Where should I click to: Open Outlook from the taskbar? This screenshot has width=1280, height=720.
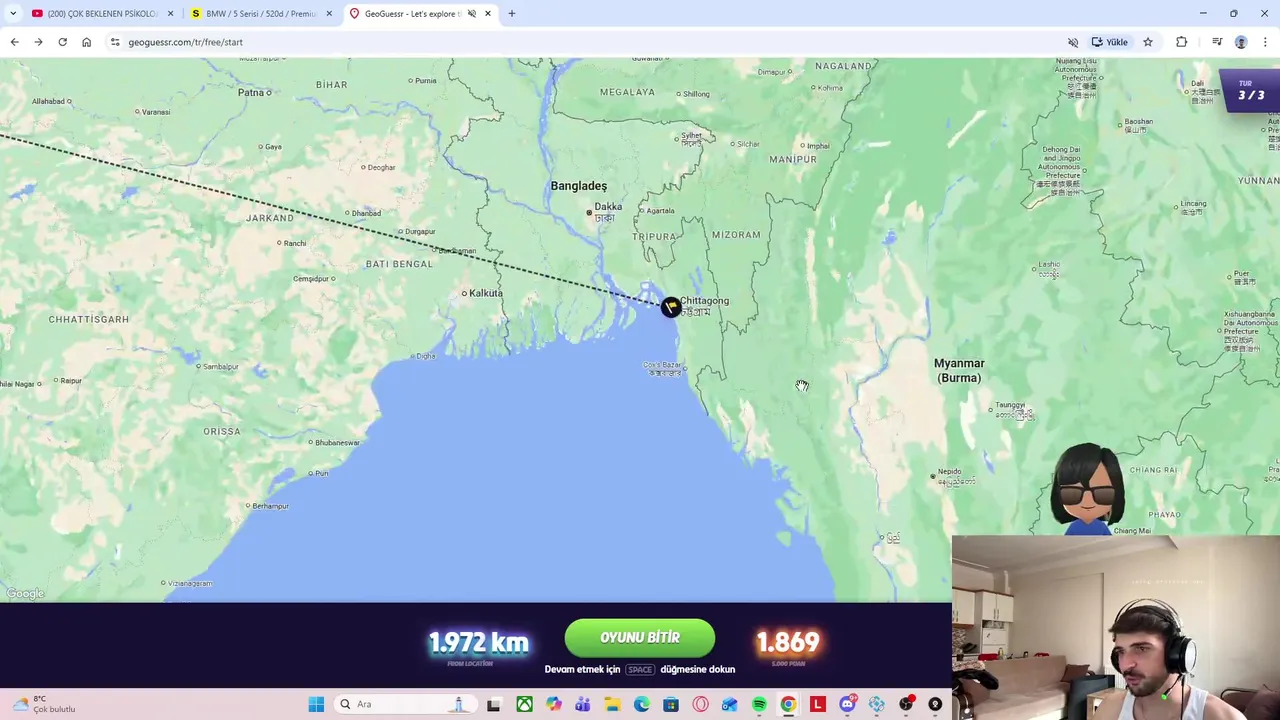[730, 704]
